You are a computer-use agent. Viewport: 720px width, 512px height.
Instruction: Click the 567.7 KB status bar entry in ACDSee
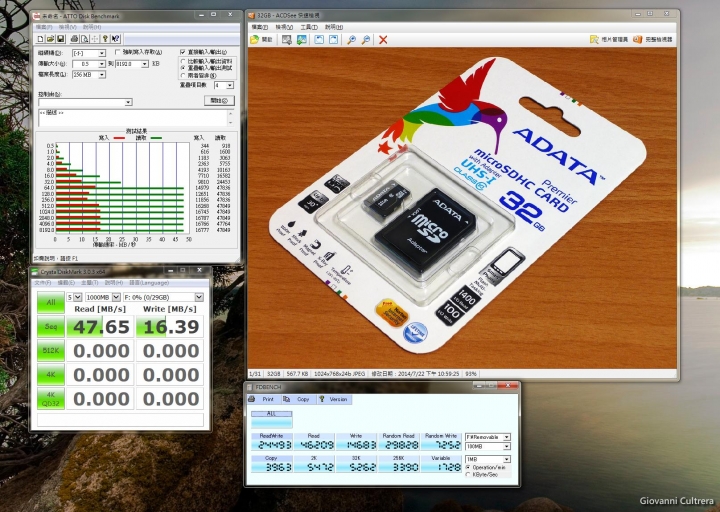298,374
